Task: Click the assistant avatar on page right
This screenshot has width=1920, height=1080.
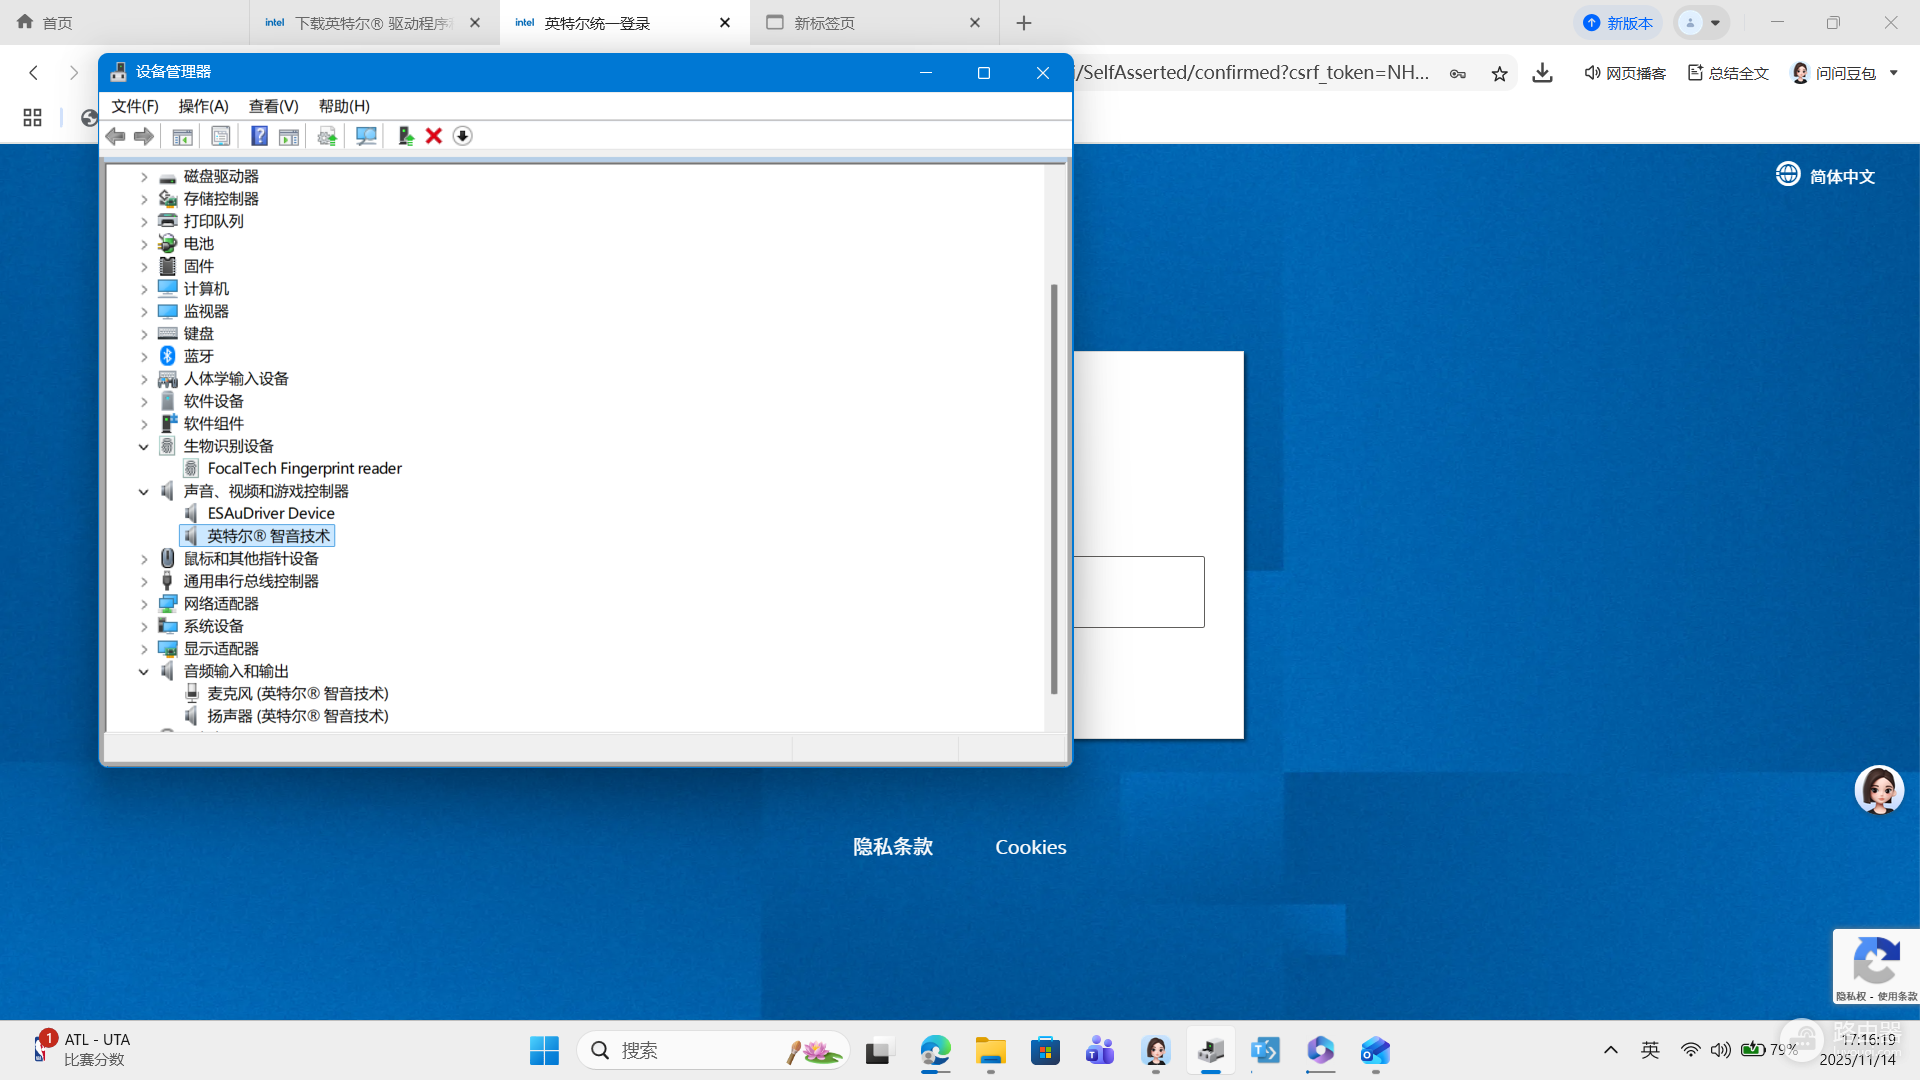Action: coord(1879,790)
